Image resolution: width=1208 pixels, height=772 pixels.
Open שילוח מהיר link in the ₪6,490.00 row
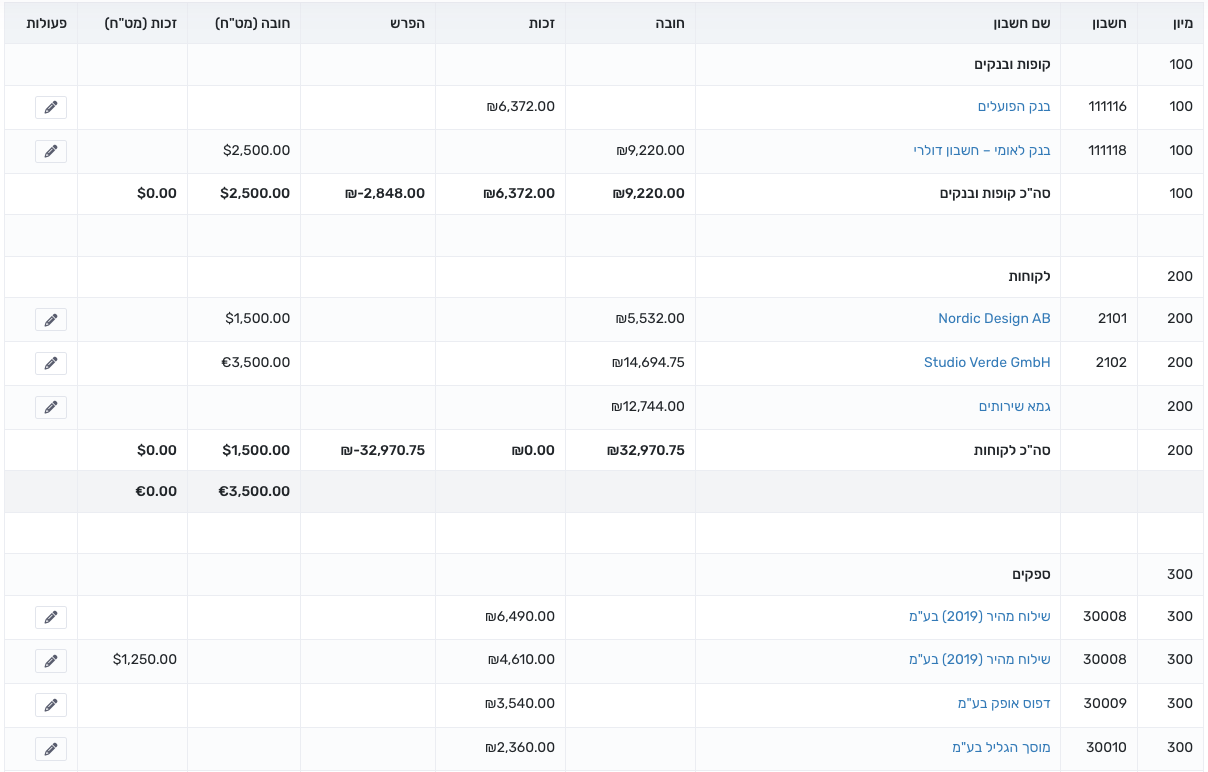980,617
